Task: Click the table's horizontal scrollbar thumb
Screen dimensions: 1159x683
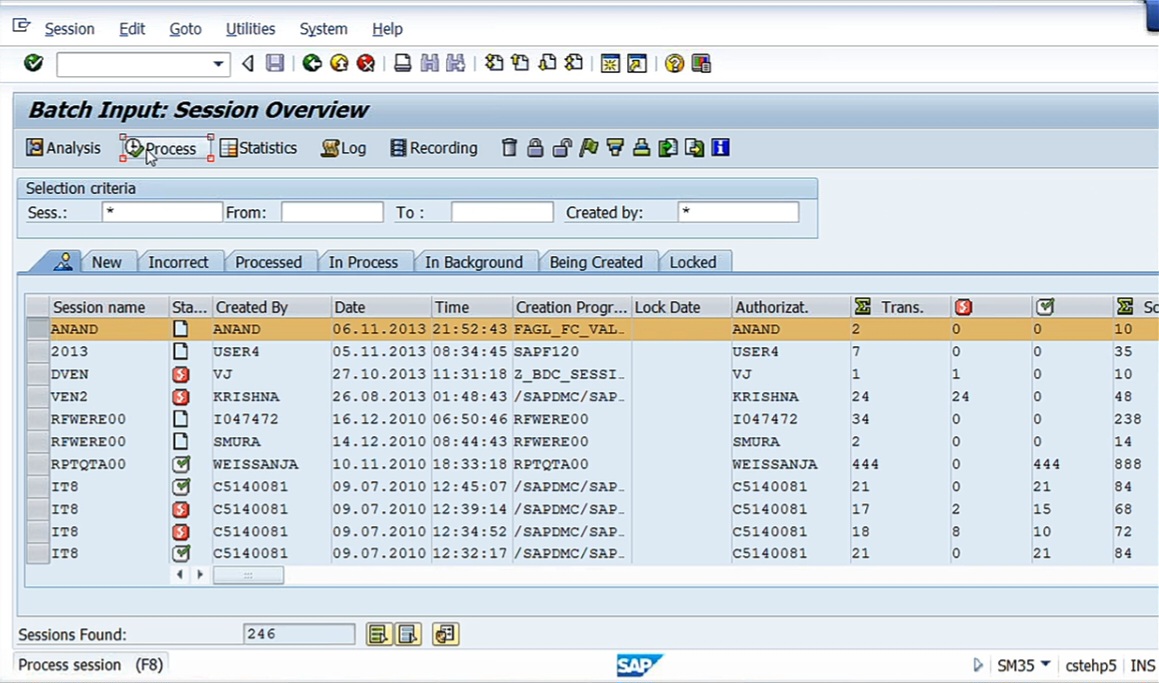Action: pyautogui.click(x=248, y=574)
